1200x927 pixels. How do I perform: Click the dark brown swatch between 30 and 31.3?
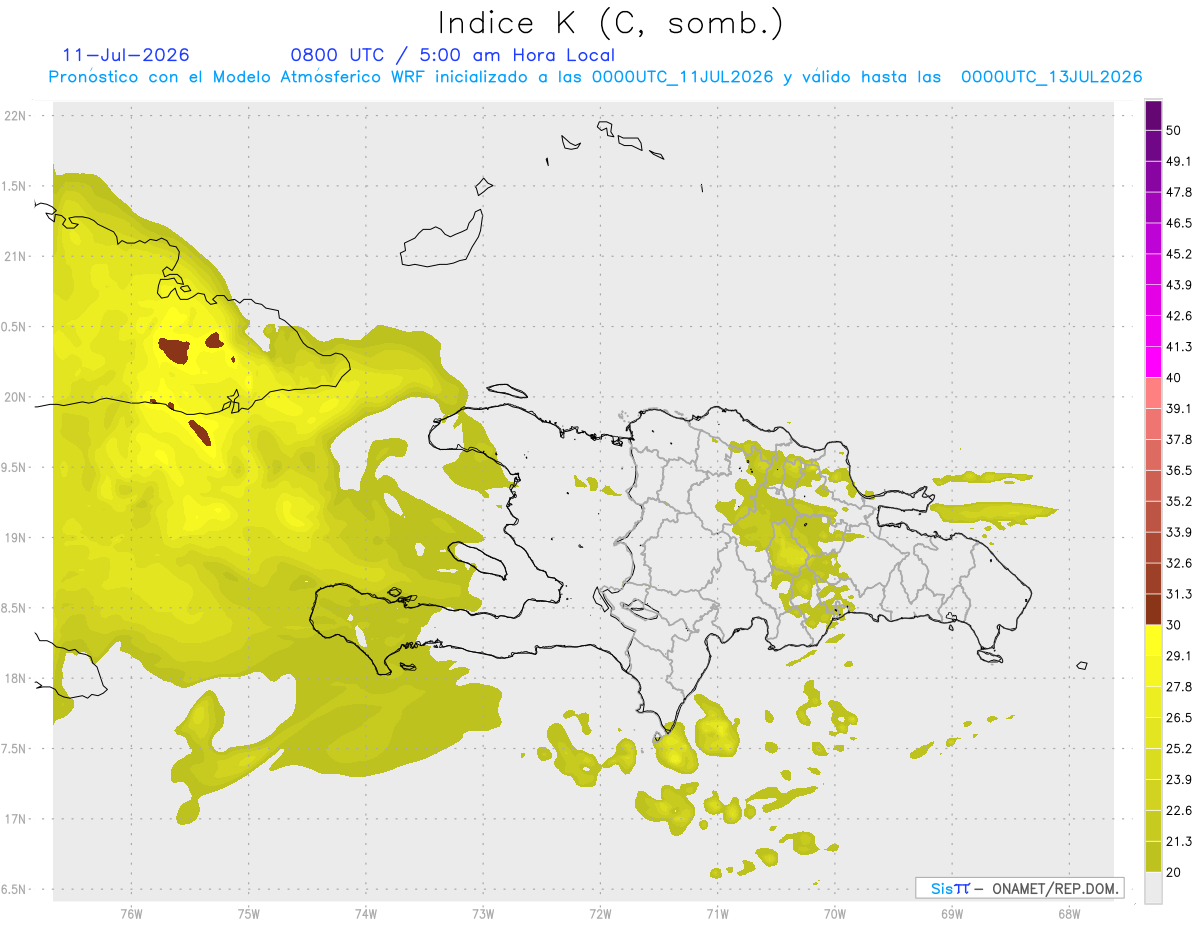(1153, 609)
